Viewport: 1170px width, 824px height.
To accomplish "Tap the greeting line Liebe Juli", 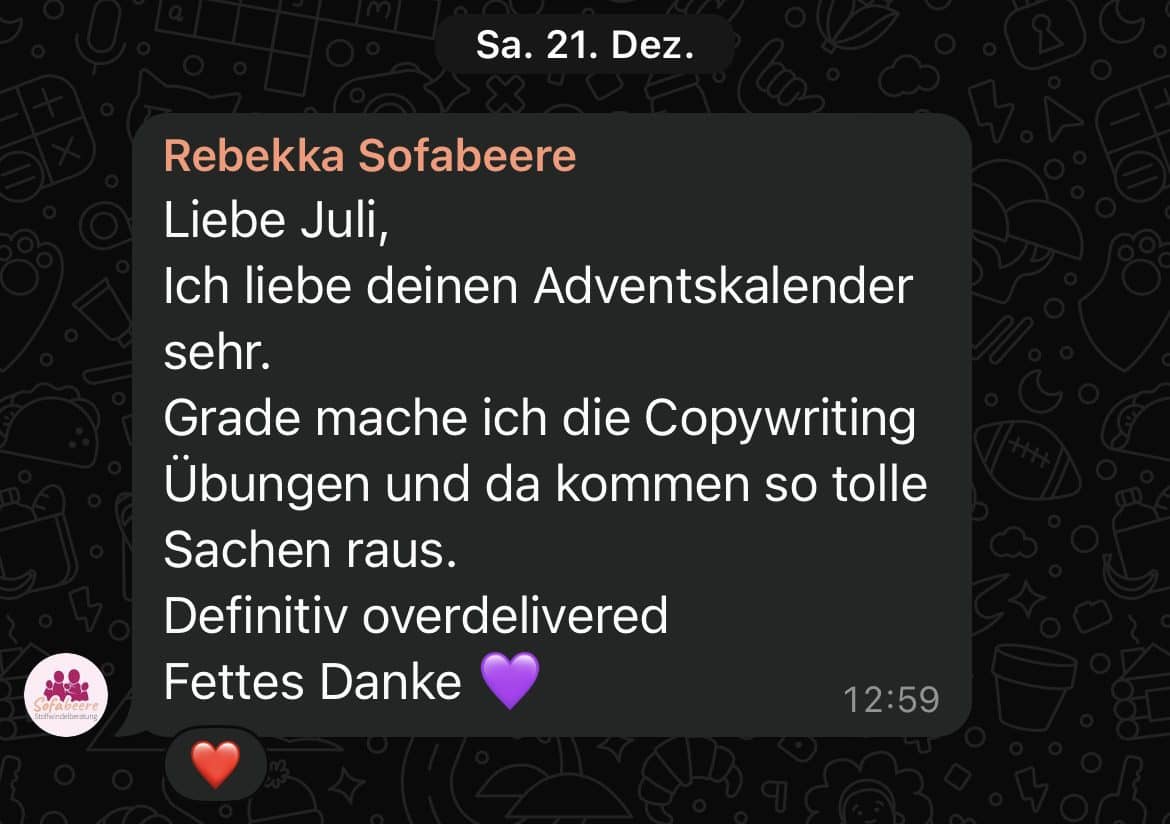I will pos(276,221).
